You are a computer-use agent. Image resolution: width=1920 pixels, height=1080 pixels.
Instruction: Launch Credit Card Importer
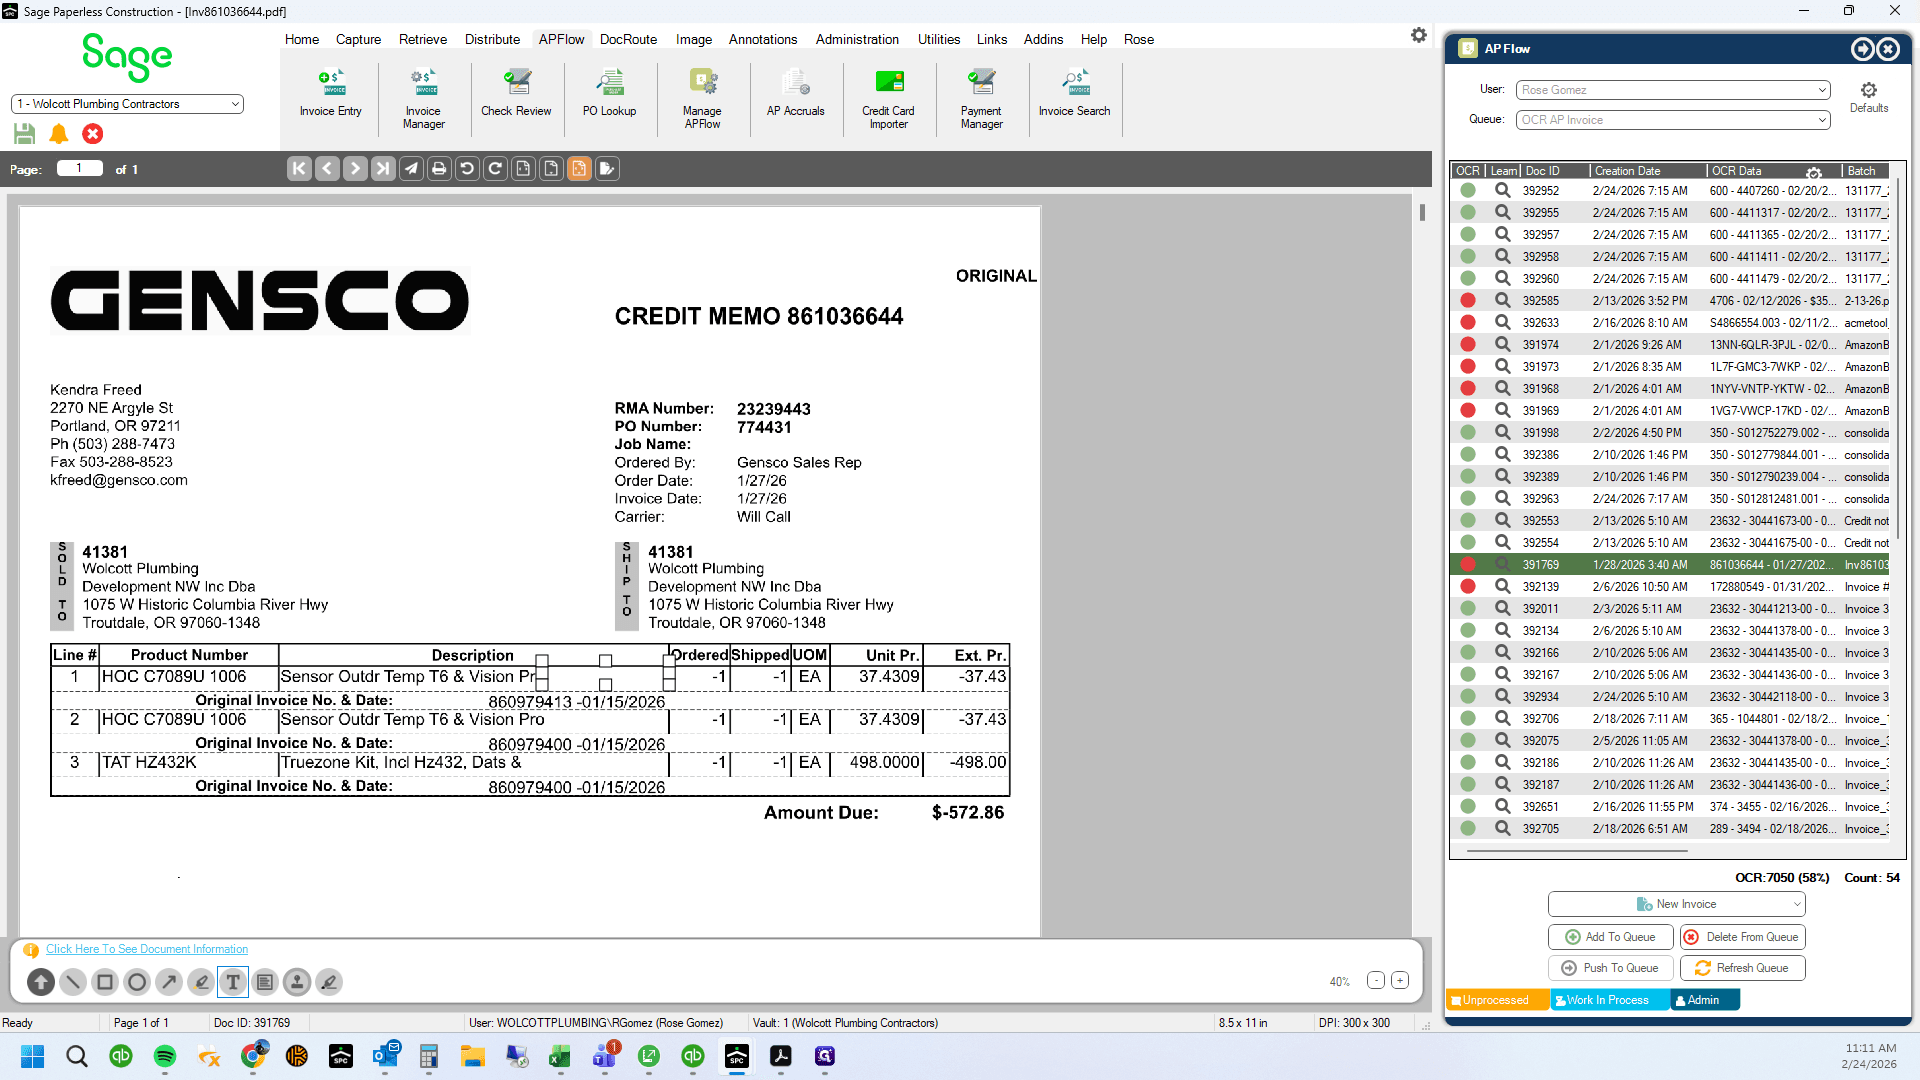tap(888, 99)
